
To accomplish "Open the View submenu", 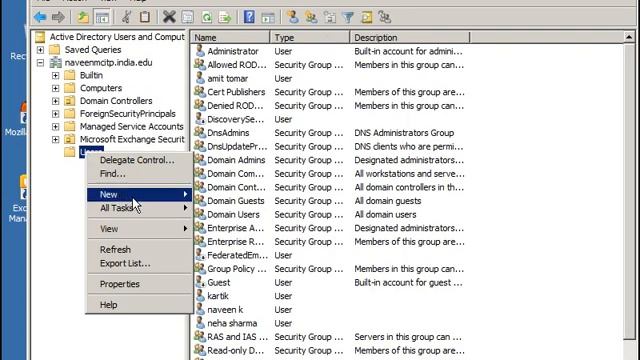I will (x=139, y=229).
